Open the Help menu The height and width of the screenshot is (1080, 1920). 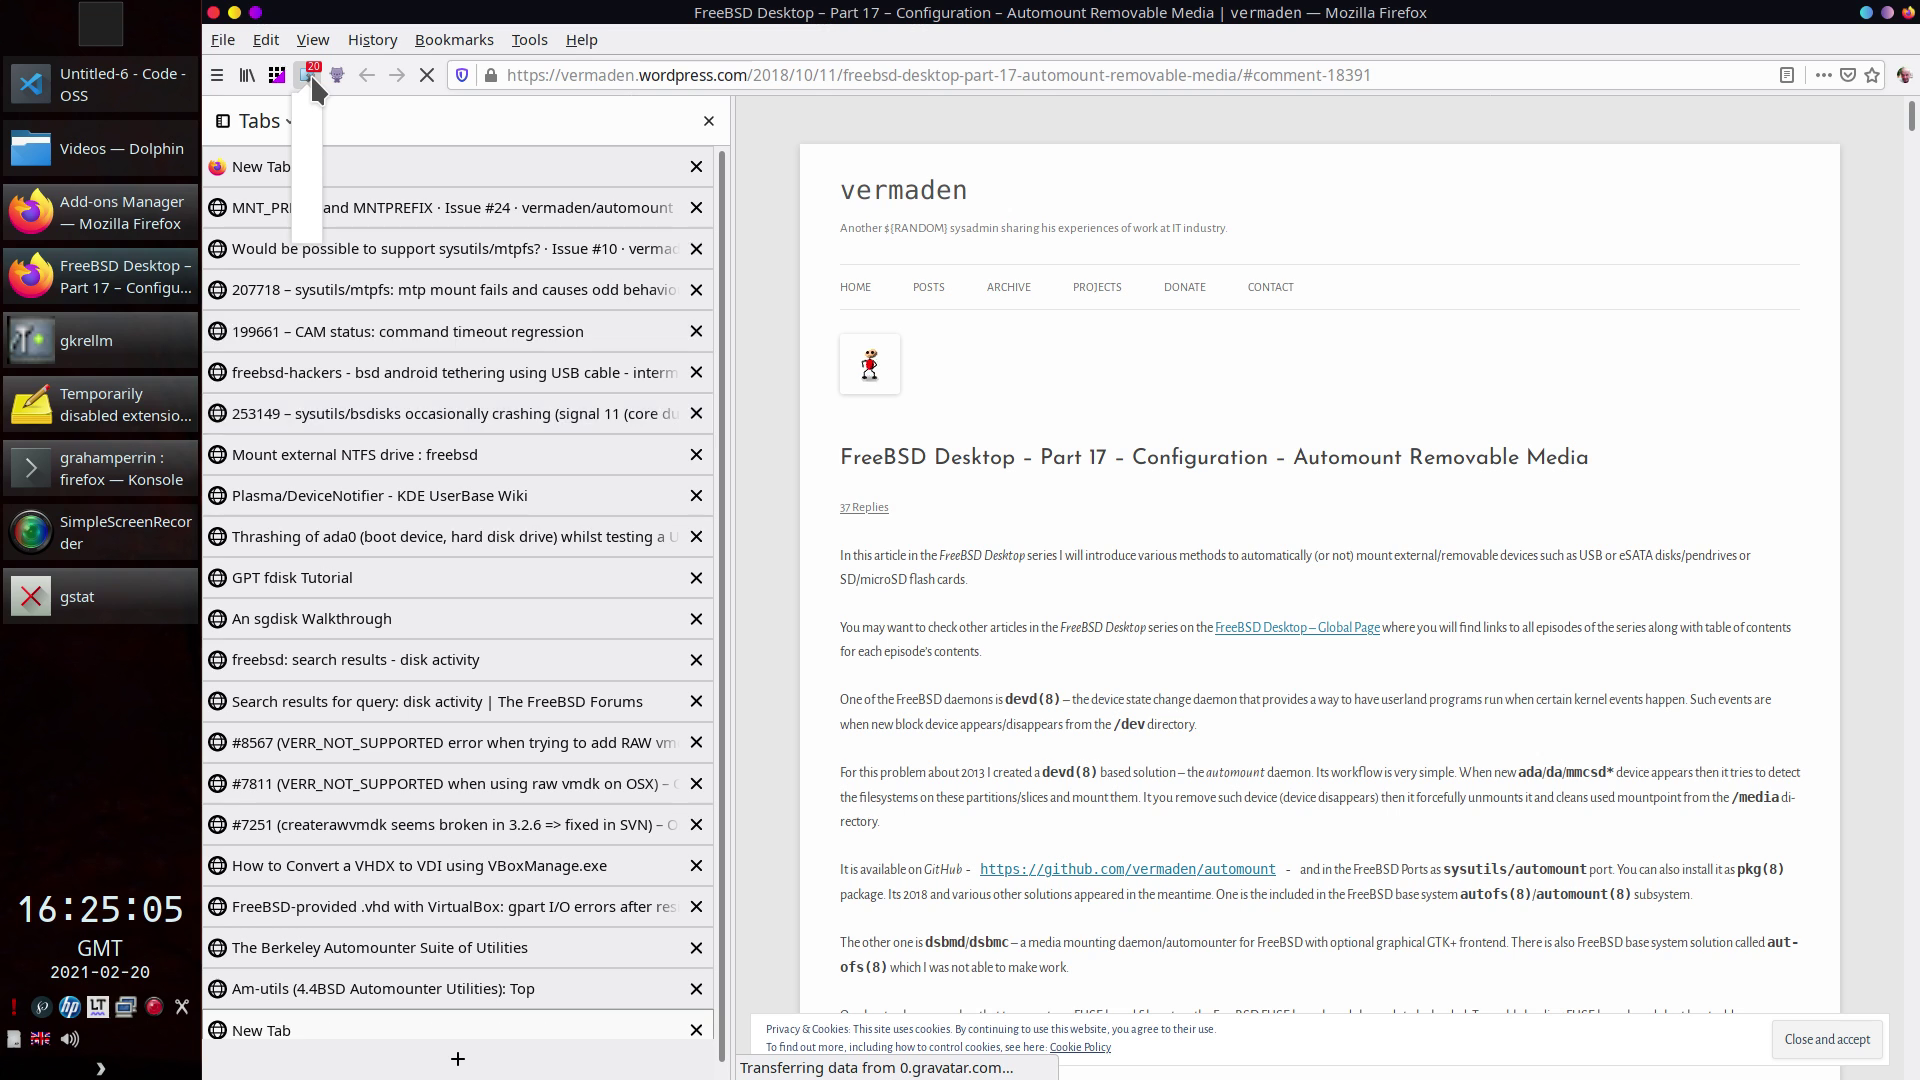(x=582, y=40)
